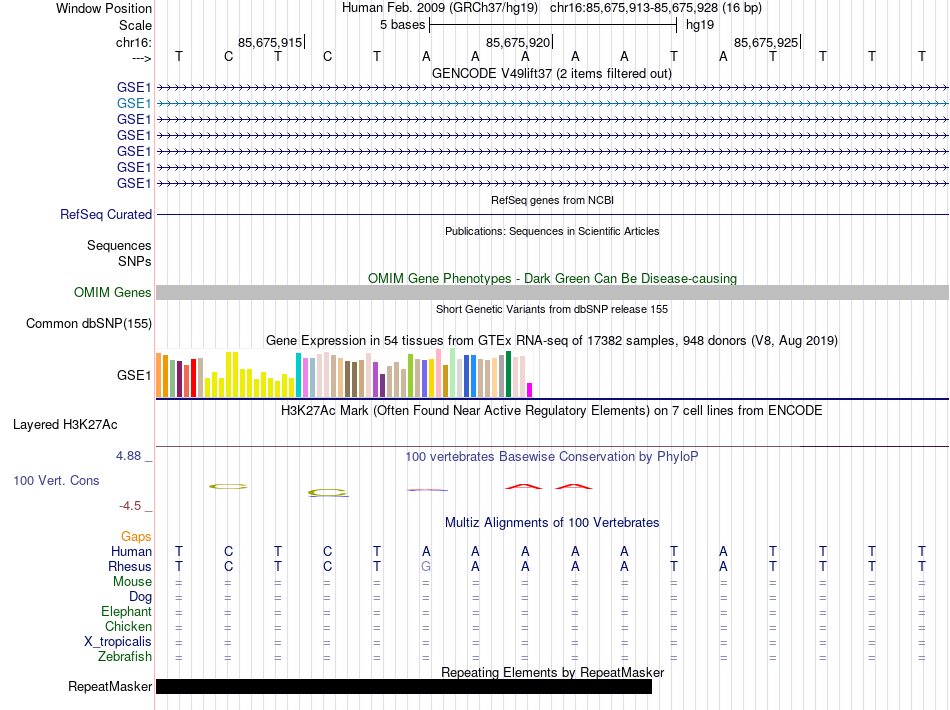
Task: Click the dark green bar in GTEx chart
Action: [x=508, y=374]
